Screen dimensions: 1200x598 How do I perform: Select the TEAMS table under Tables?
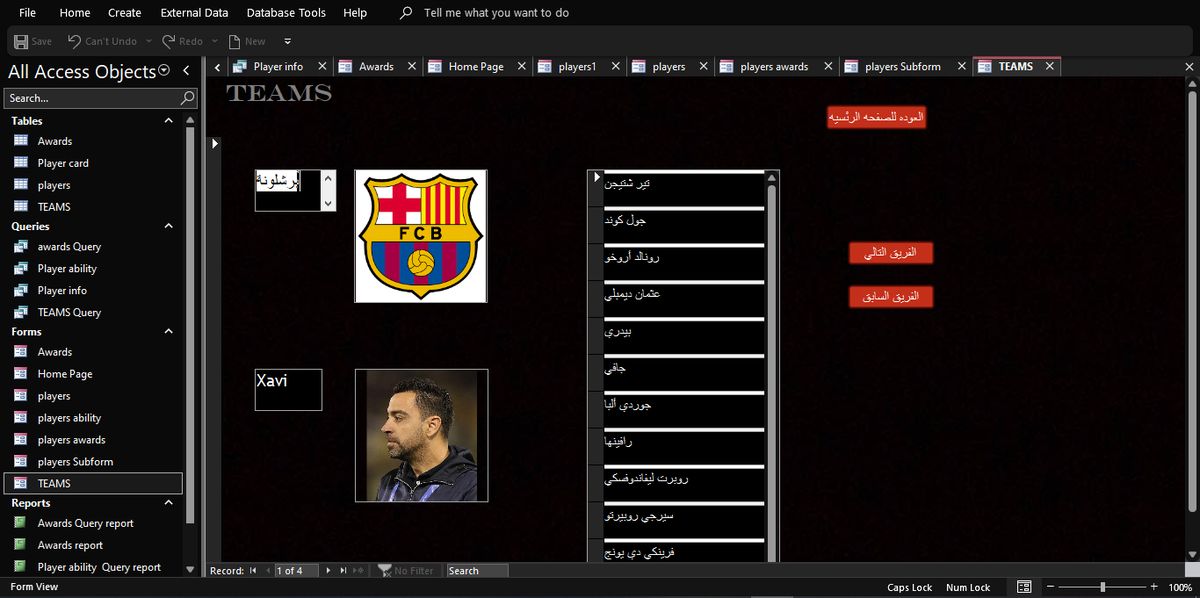pos(94,207)
